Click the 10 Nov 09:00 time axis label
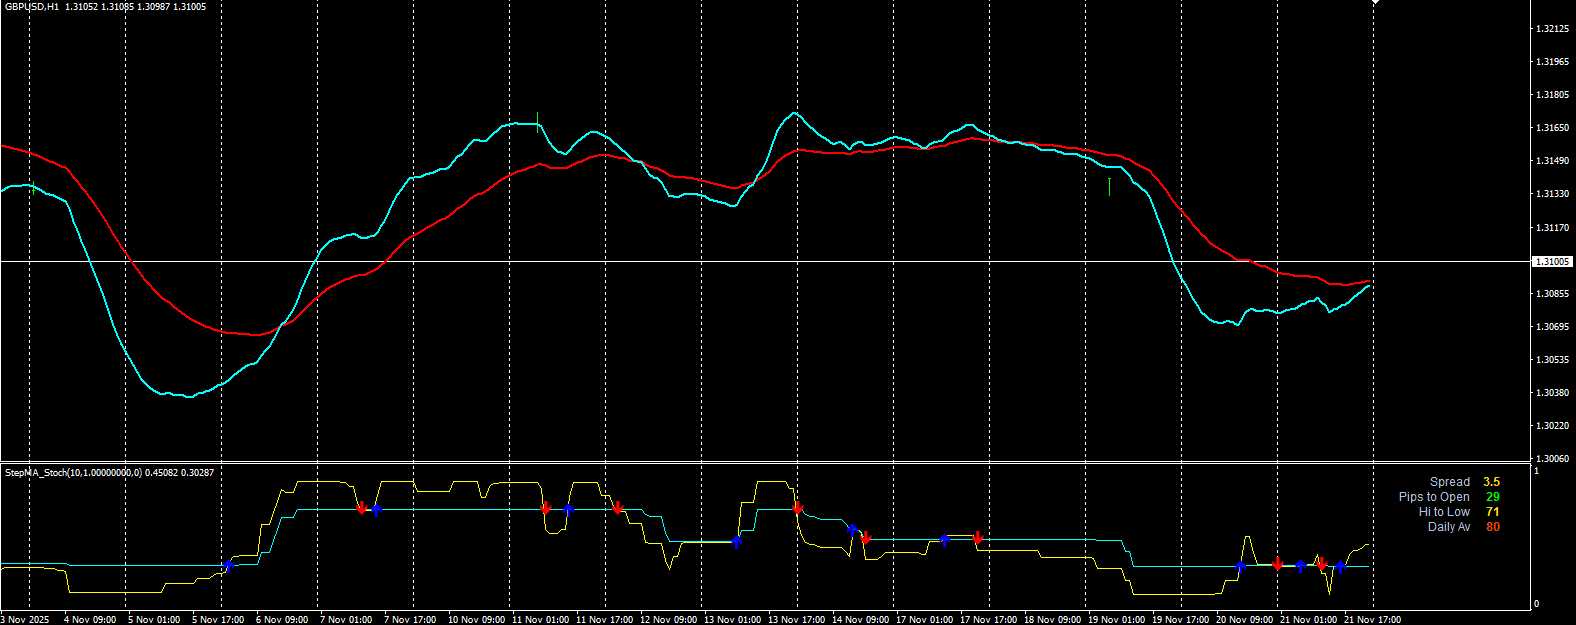This screenshot has width=1576, height=625. tap(478, 619)
